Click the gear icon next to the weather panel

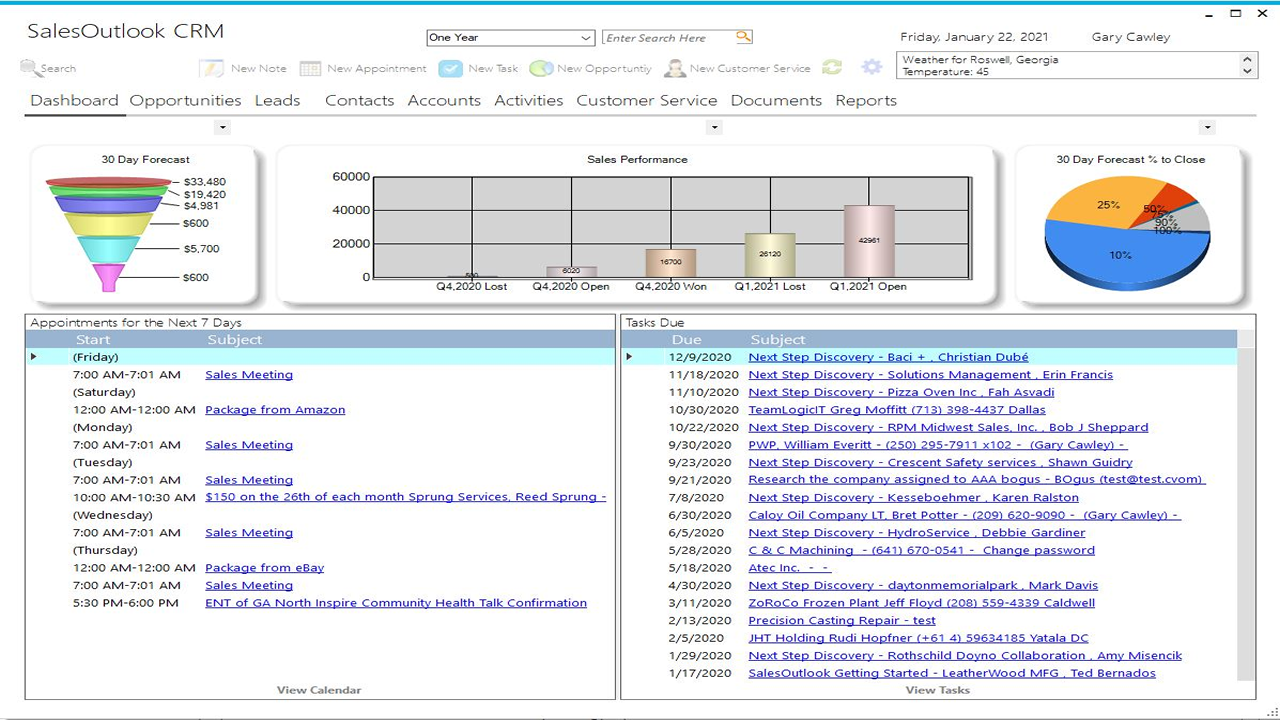tap(871, 67)
